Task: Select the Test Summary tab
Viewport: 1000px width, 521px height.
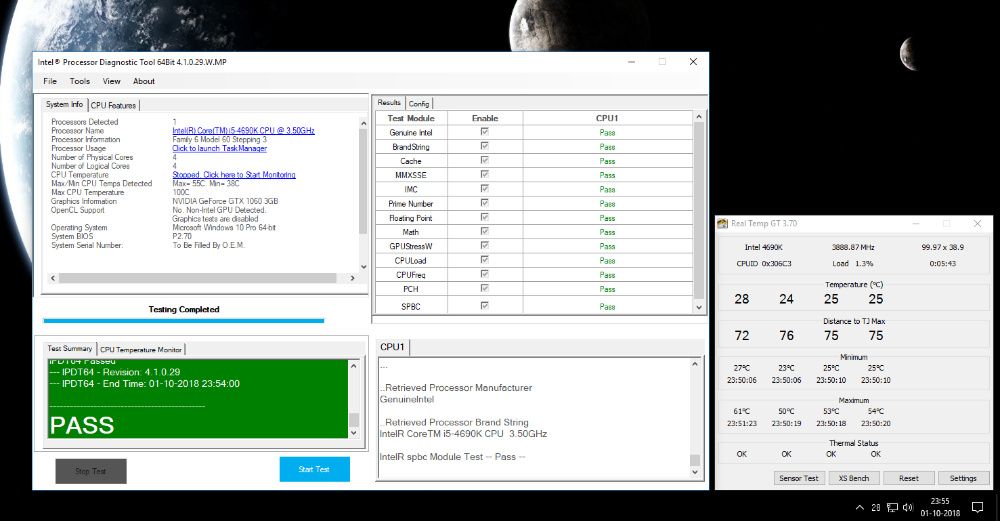Action: 70,348
